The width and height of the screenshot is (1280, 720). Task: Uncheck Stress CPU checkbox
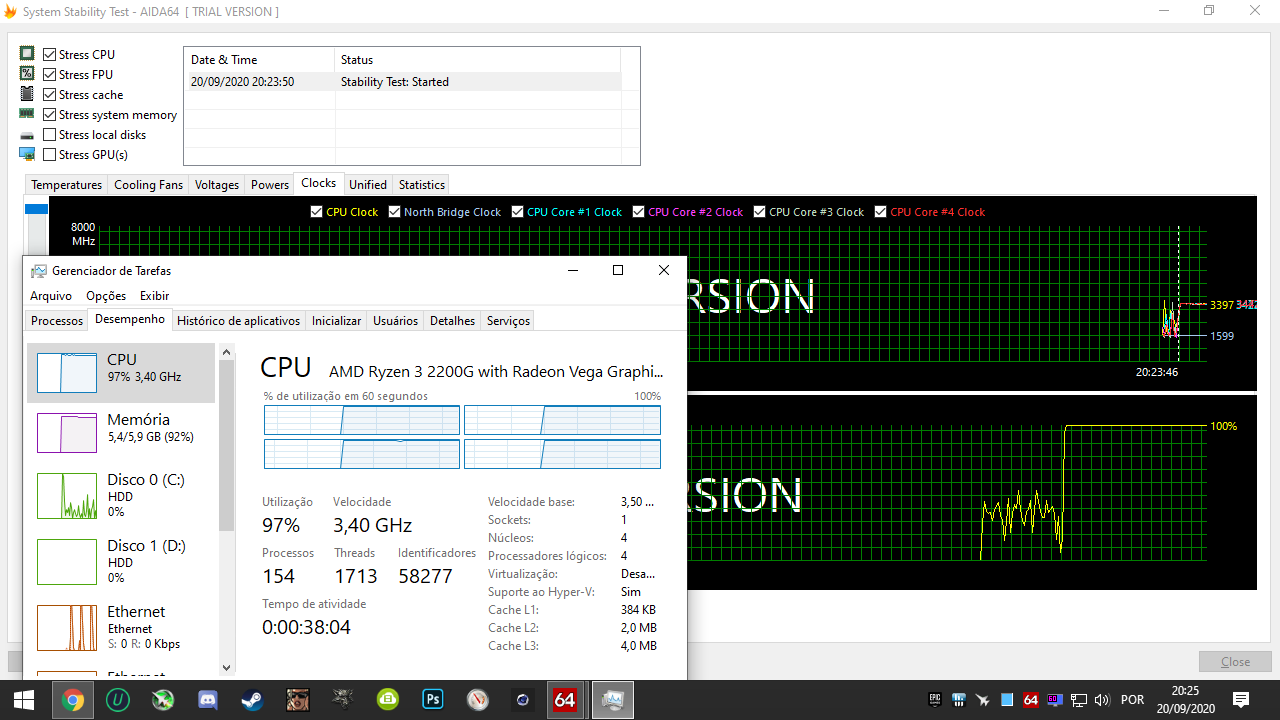click(50, 55)
